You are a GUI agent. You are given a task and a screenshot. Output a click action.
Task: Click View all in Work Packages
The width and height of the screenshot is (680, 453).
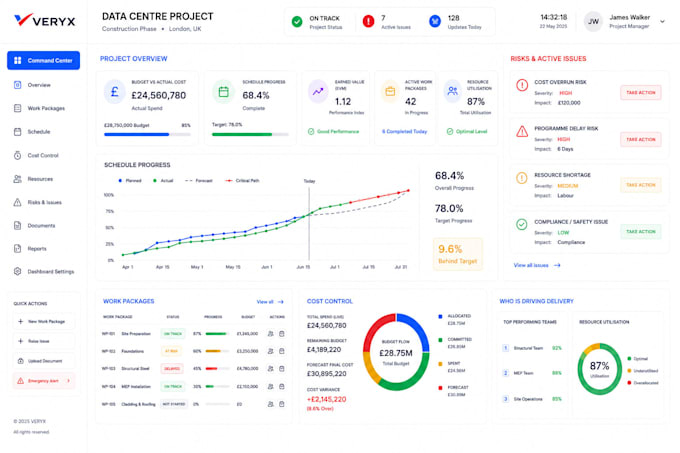[270, 302]
